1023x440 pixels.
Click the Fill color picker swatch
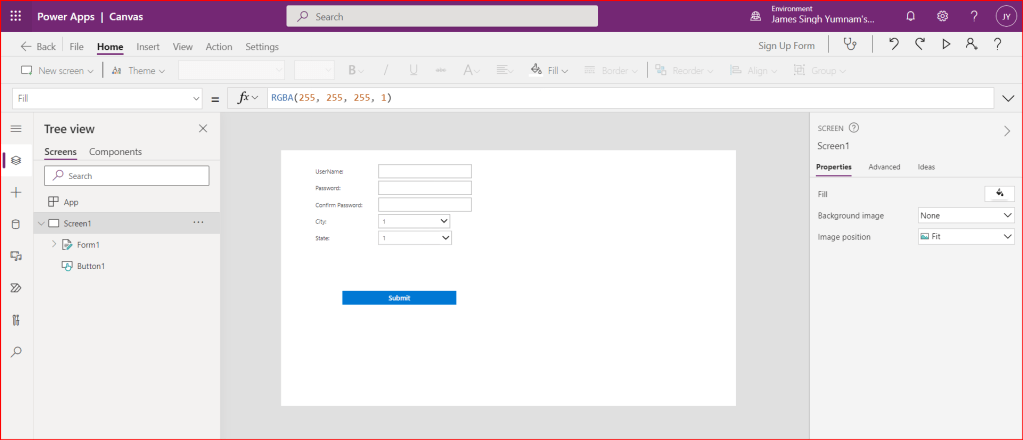coord(999,194)
